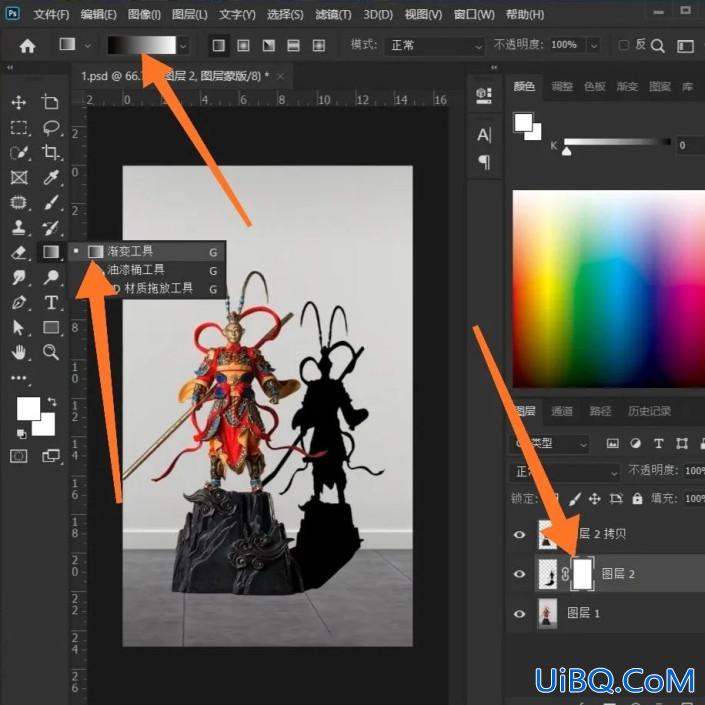Image resolution: width=705 pixels, height=705 pixels.
Task: Select the Eyedropper tool
Action: pyautogui.click(x=51, y=178)
